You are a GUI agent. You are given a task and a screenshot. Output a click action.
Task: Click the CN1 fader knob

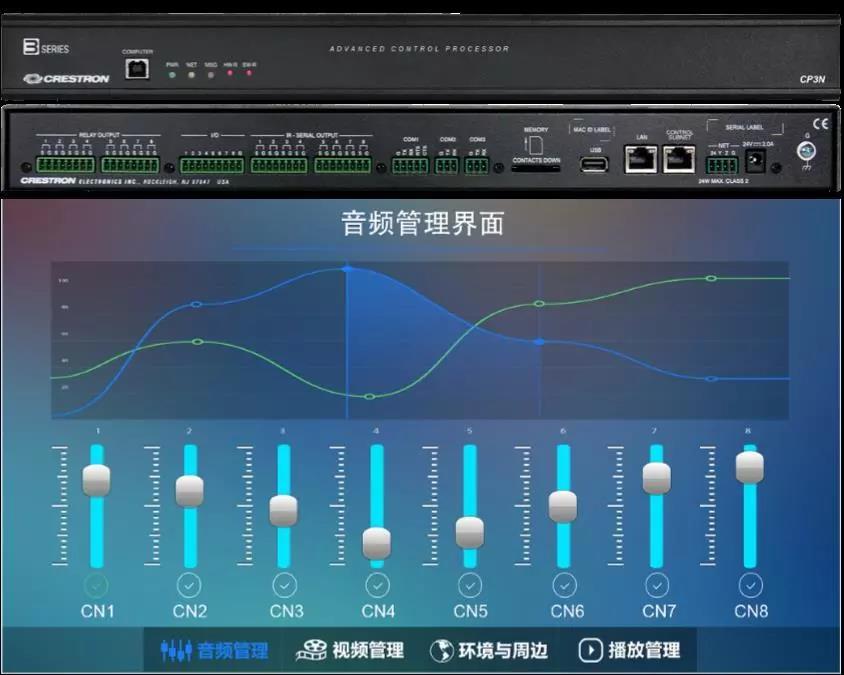click(96, 480)
